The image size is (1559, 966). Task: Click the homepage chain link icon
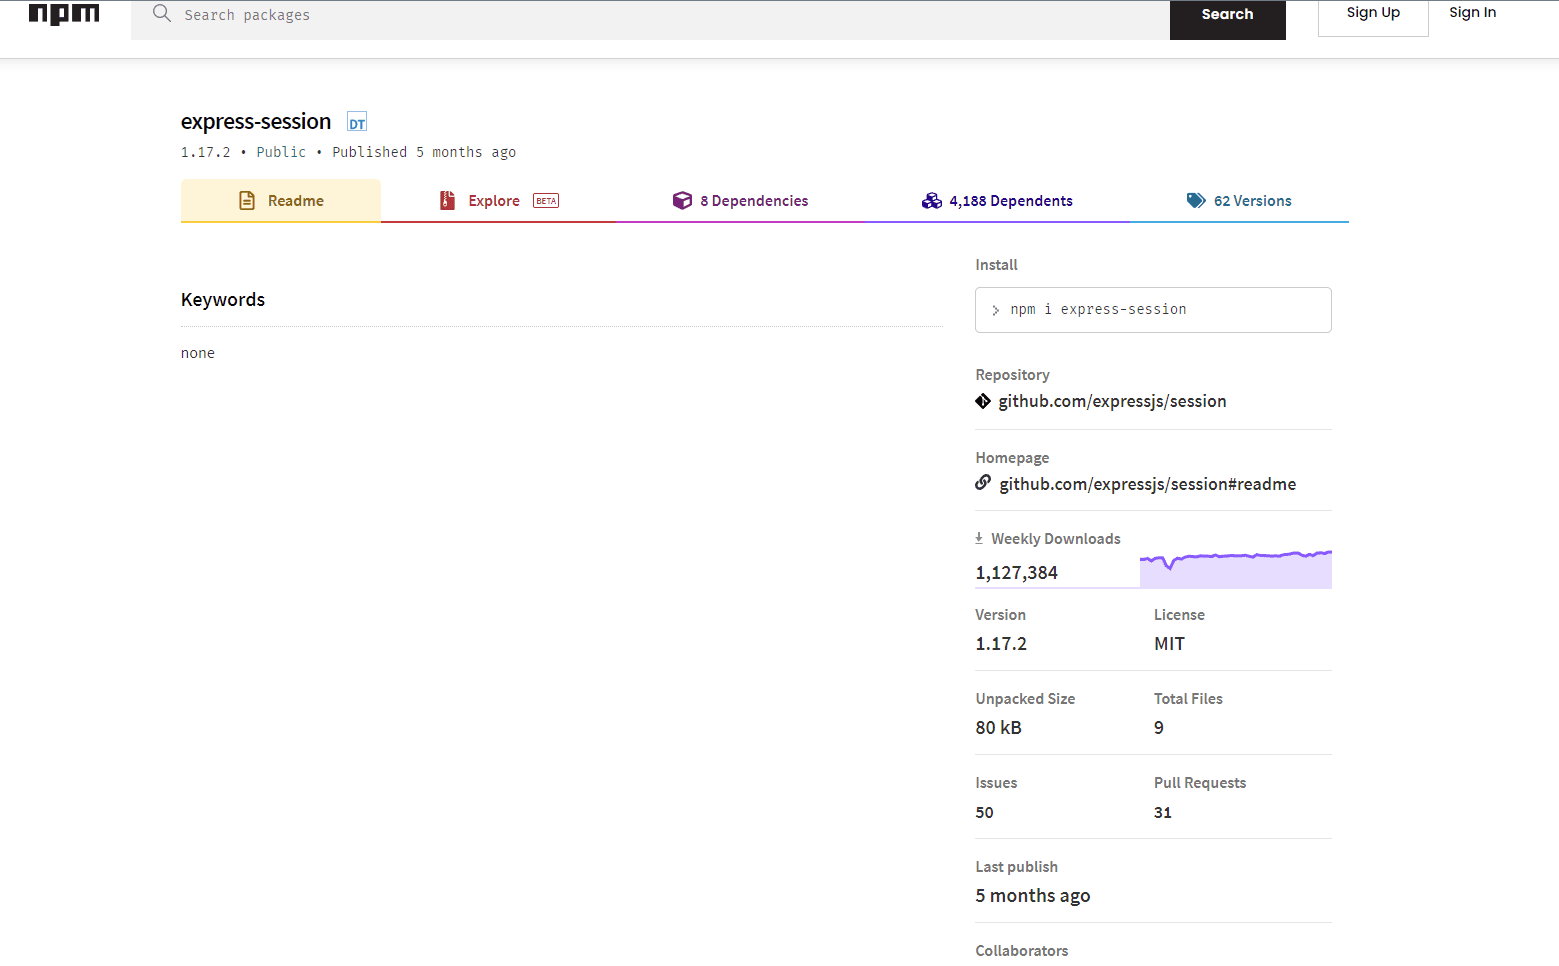(983, 483)
